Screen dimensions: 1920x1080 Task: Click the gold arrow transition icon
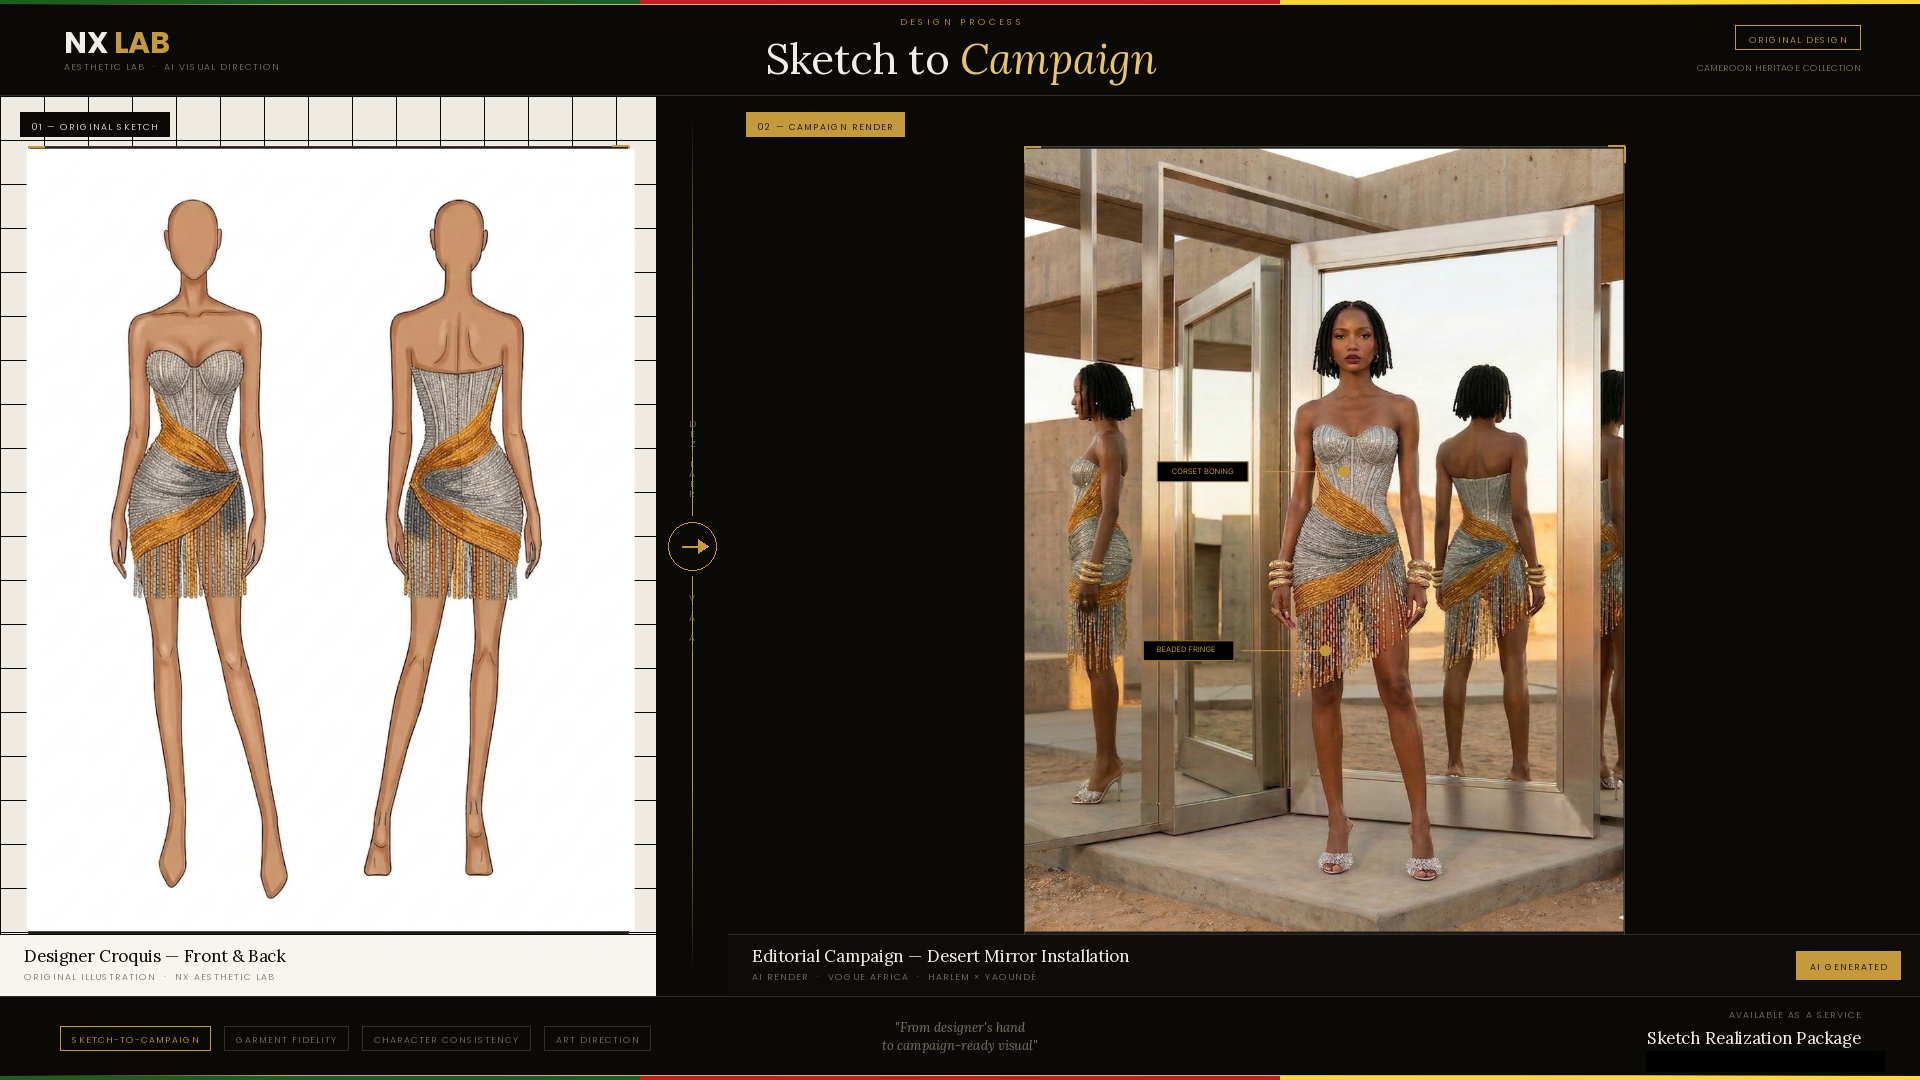pyautogui.click(x=693, y=546)
